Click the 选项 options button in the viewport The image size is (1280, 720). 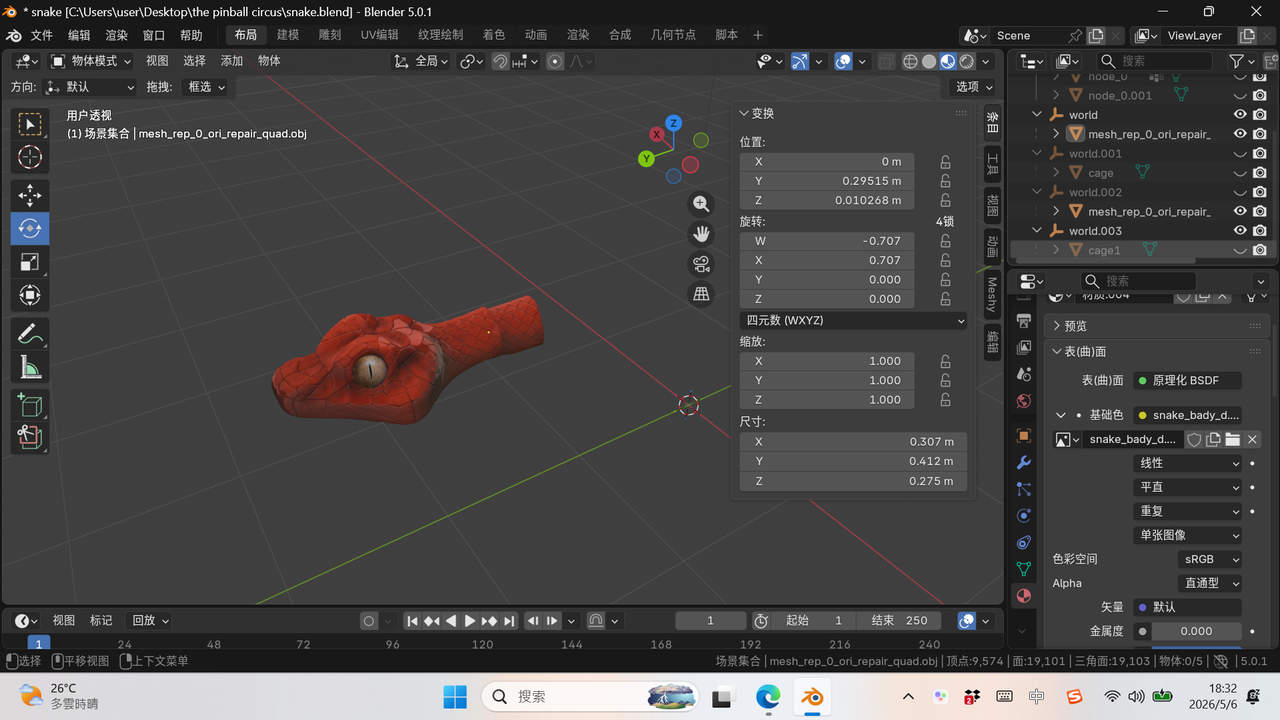click(974, 87)
